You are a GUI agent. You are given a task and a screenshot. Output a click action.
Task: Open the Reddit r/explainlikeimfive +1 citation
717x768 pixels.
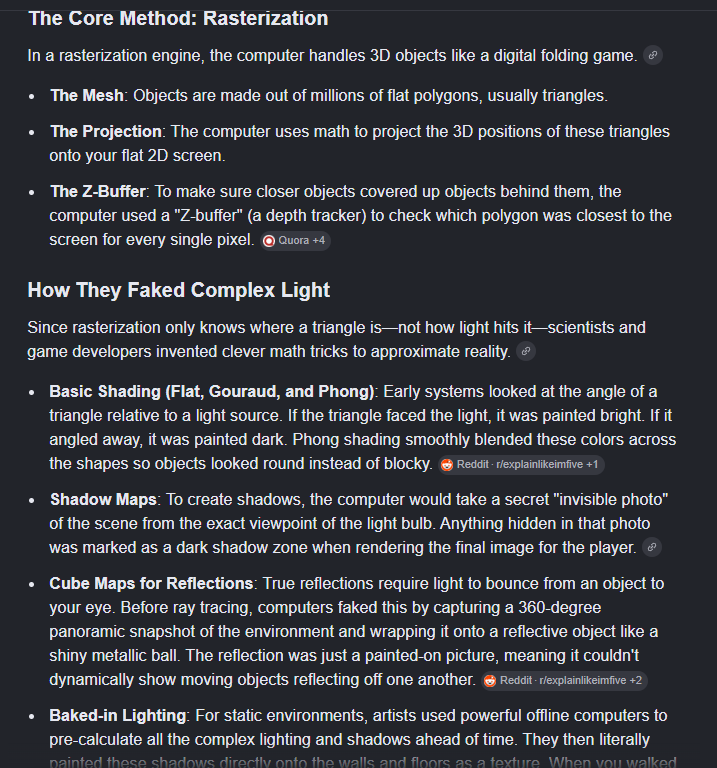pyautogui.click(x=521, y=464)
